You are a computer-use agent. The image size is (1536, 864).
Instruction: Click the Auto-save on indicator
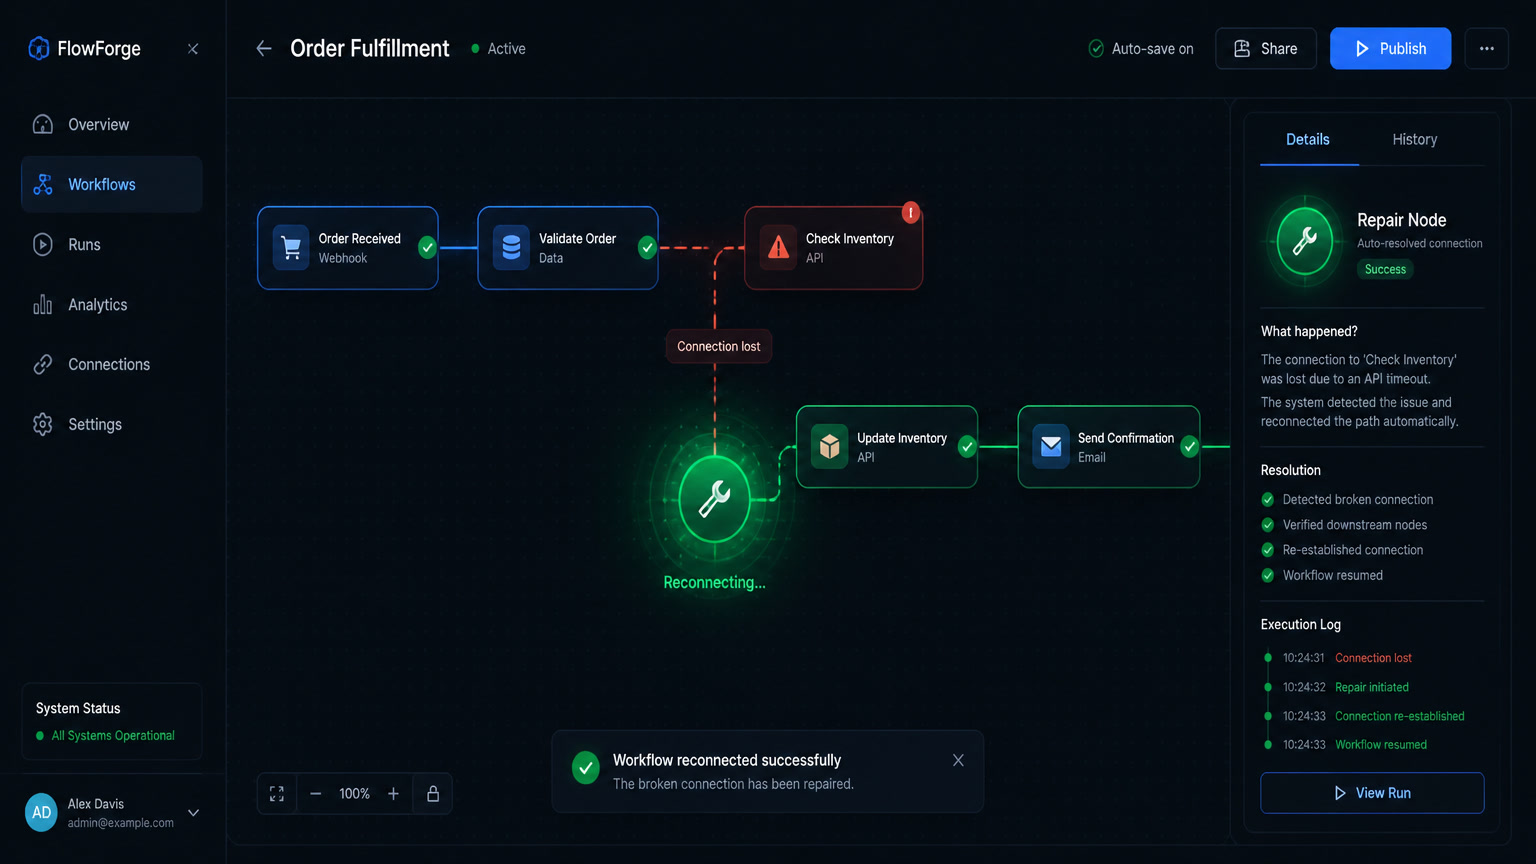[x=1141, y=48]
